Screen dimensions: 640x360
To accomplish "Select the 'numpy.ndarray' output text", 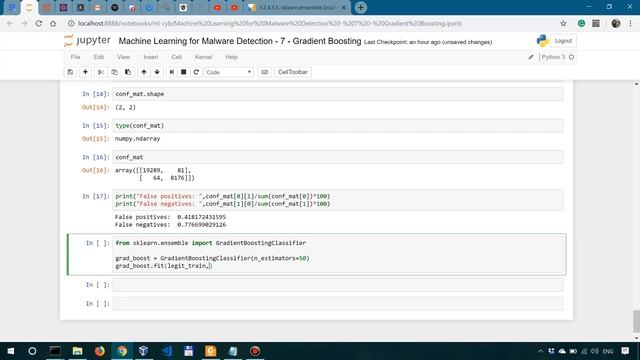I will point(138,139).
